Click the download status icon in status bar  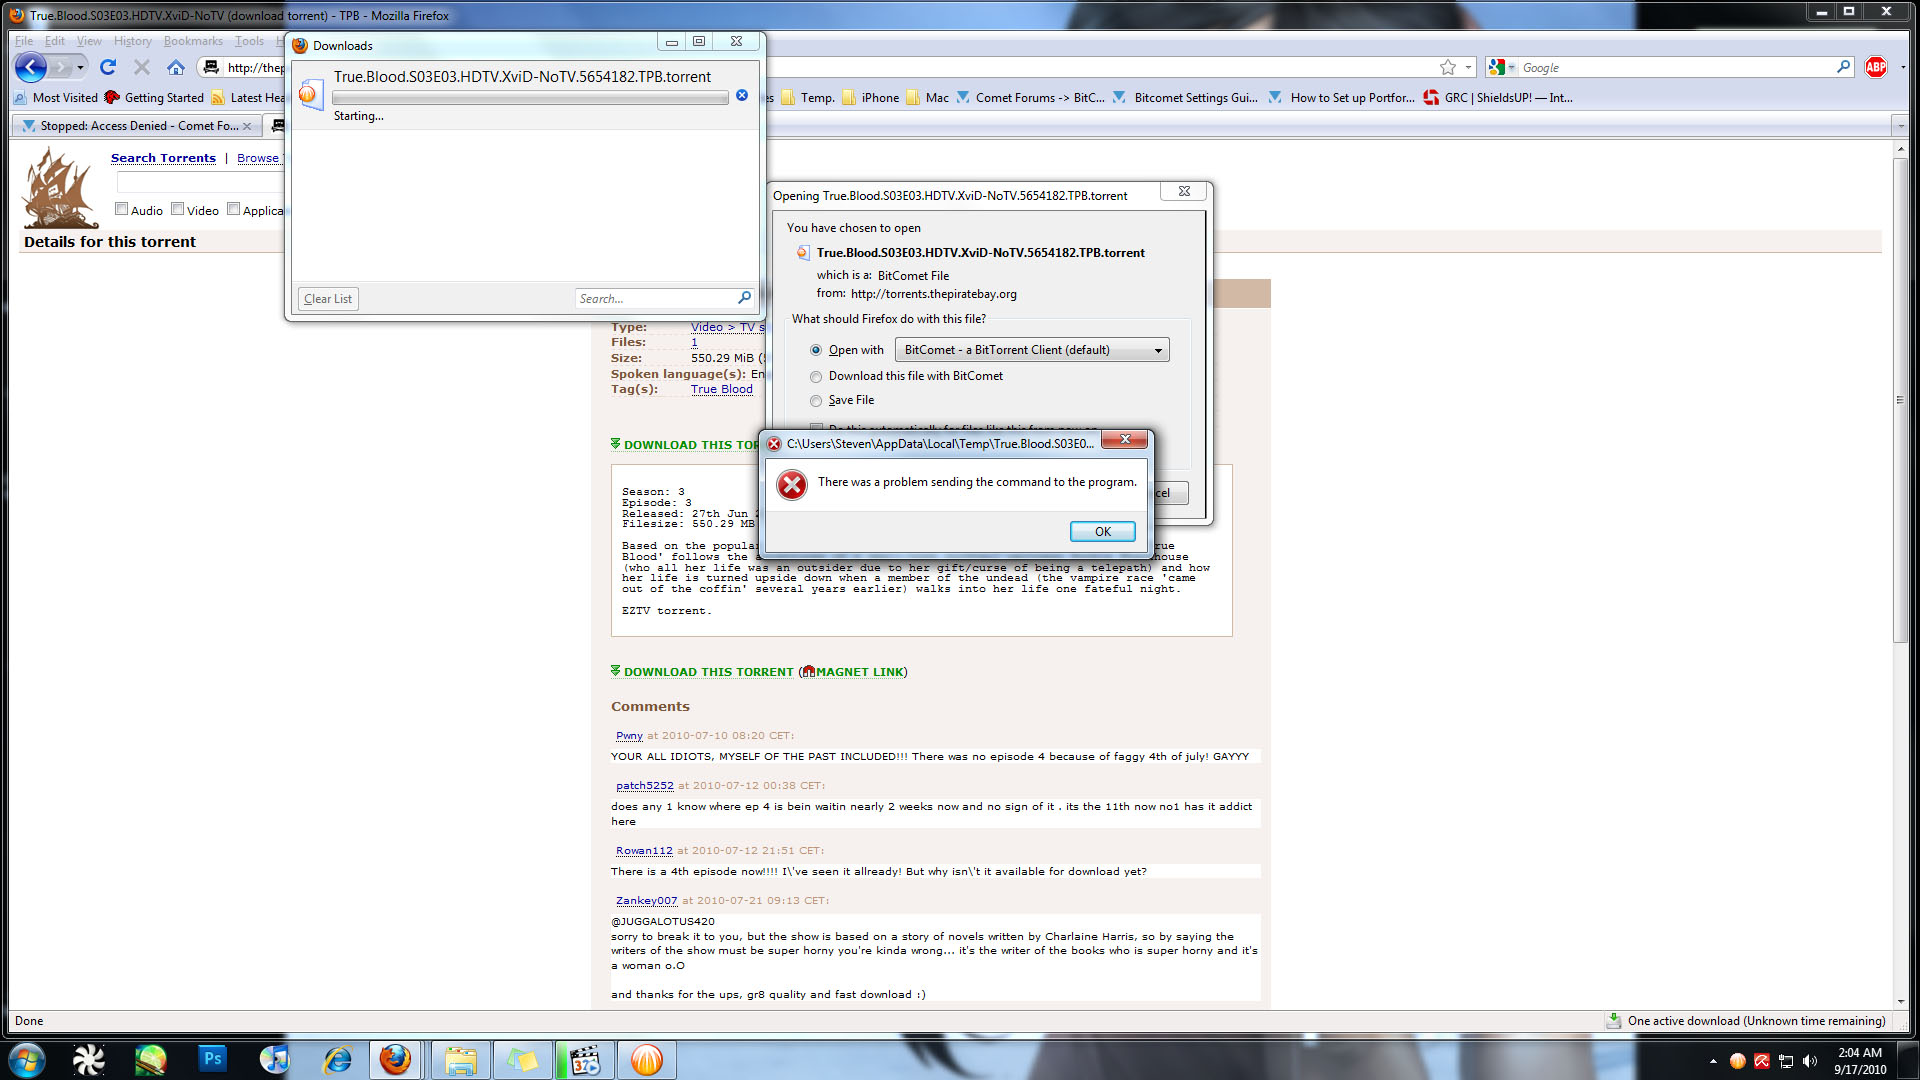[1614, 1021]
